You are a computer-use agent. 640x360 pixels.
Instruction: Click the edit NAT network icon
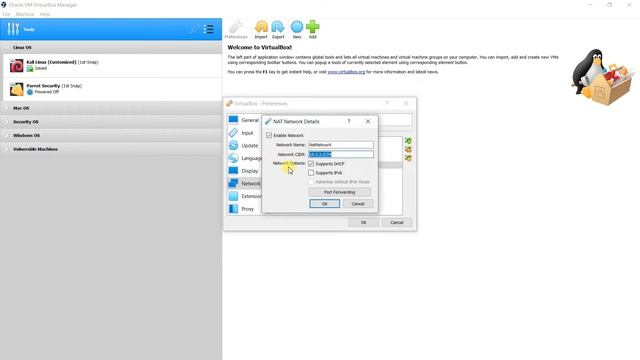408,158
